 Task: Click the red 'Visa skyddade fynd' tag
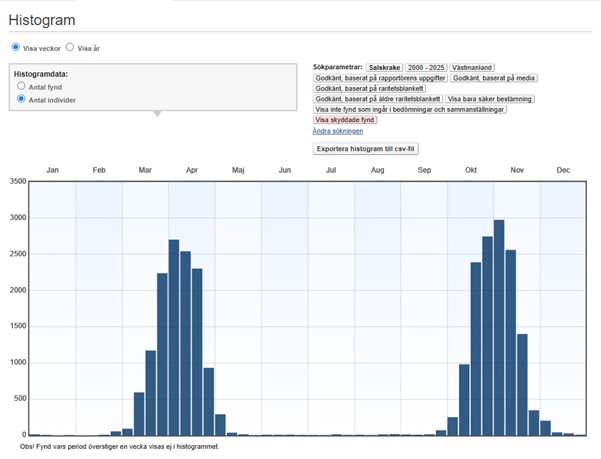click(344, 120)
